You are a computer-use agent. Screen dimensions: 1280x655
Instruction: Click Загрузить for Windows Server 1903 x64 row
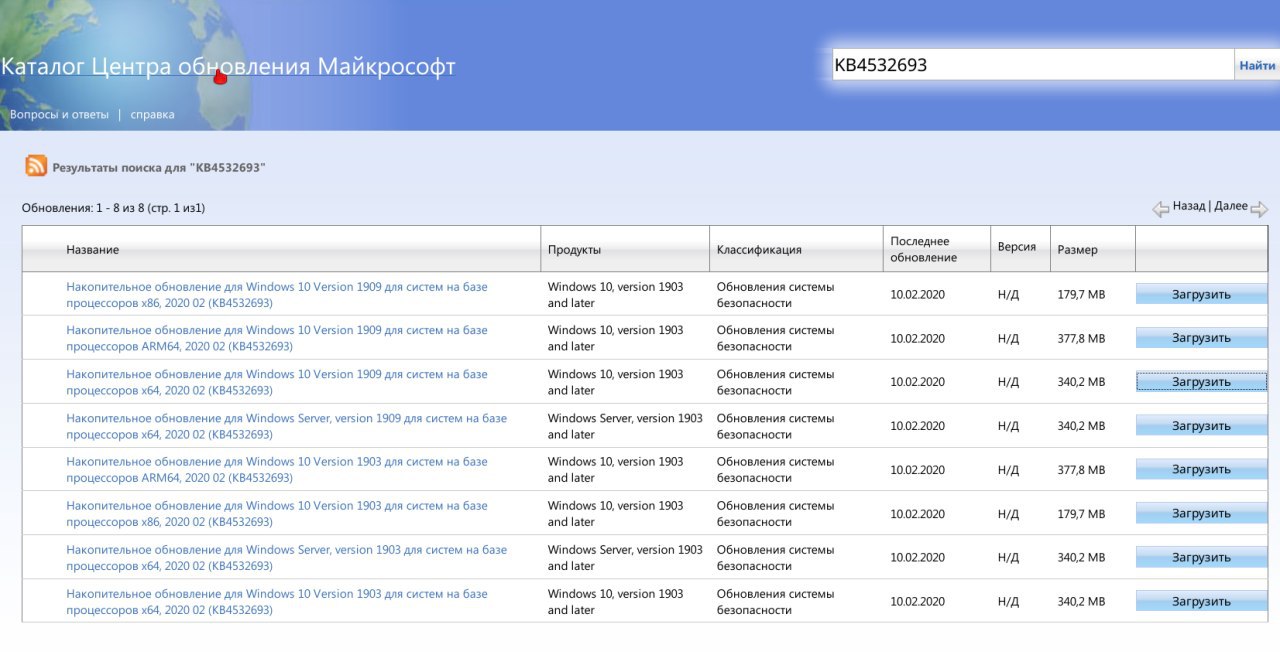point(1201,558)
